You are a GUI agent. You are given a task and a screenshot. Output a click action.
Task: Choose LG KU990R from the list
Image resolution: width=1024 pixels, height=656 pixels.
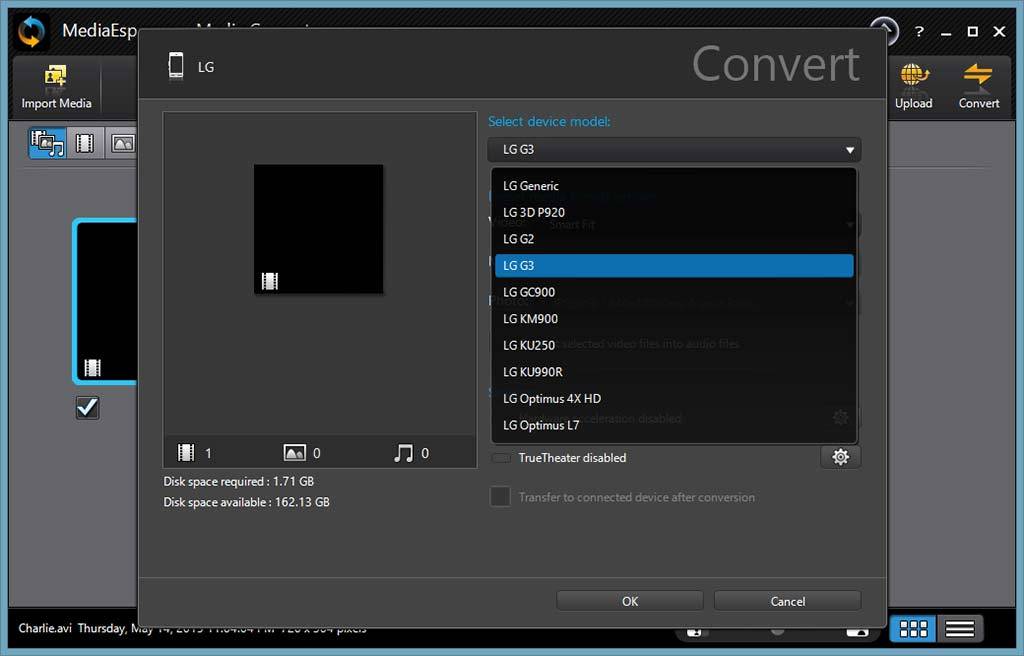coord(674,372)
